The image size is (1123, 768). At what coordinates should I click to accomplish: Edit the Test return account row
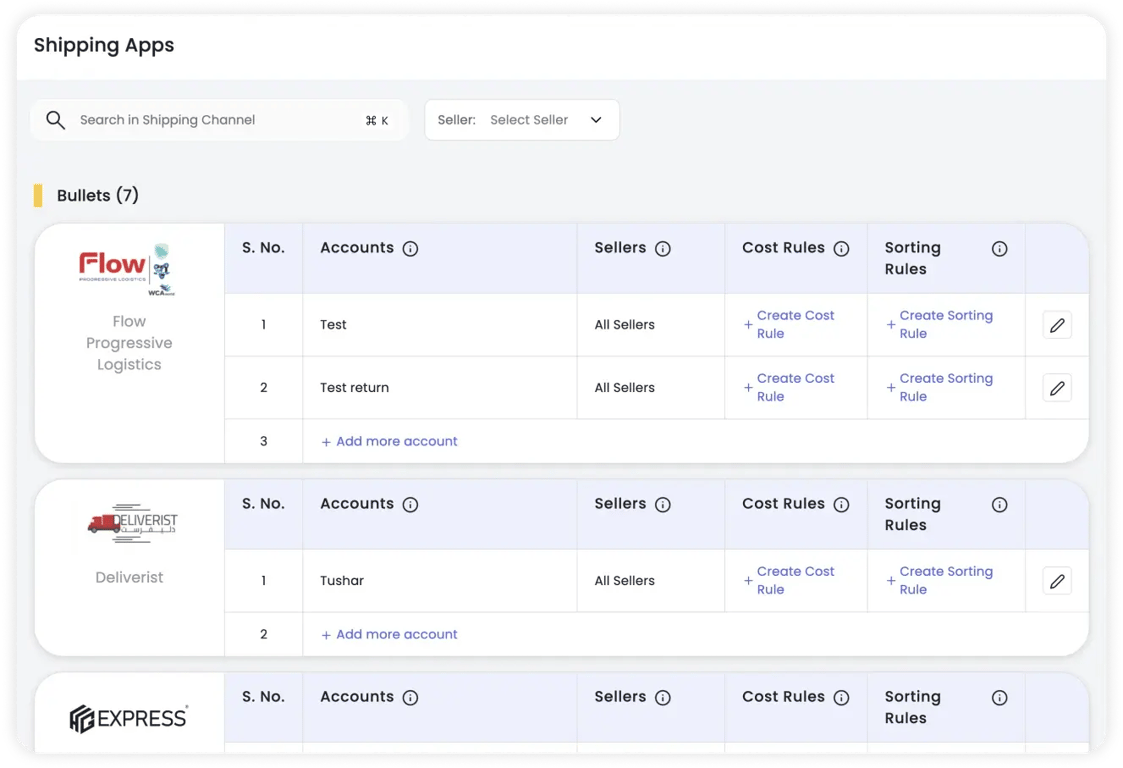[x=1057, y=388]
